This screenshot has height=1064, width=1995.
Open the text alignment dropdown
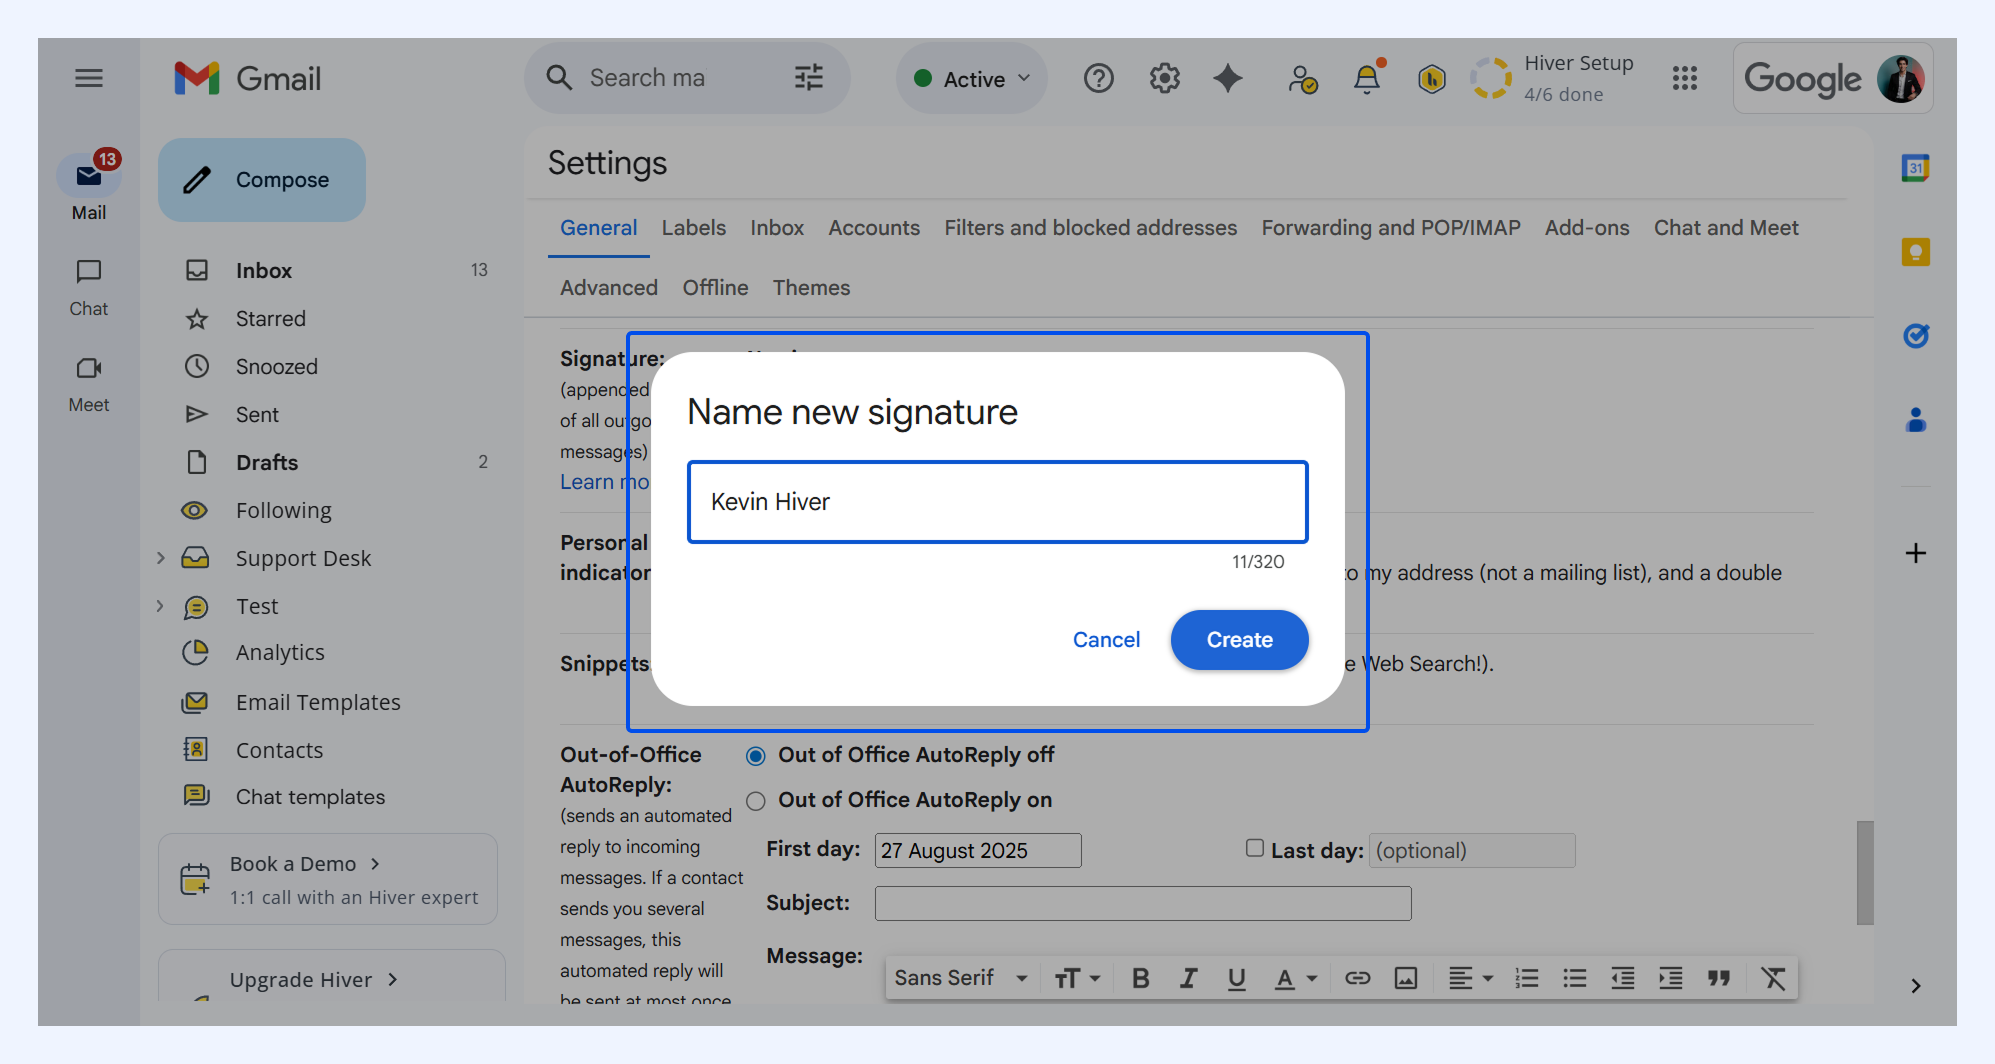point(1470,978)
